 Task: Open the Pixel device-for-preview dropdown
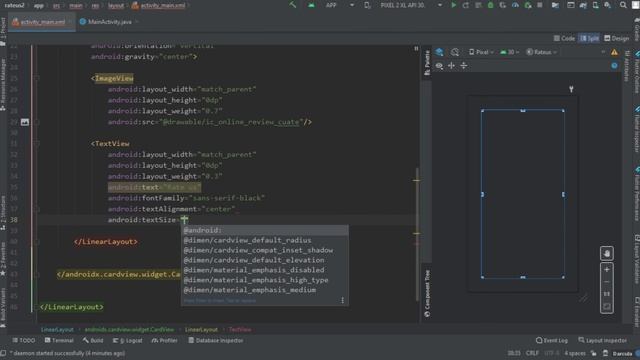tap(481, 52)
